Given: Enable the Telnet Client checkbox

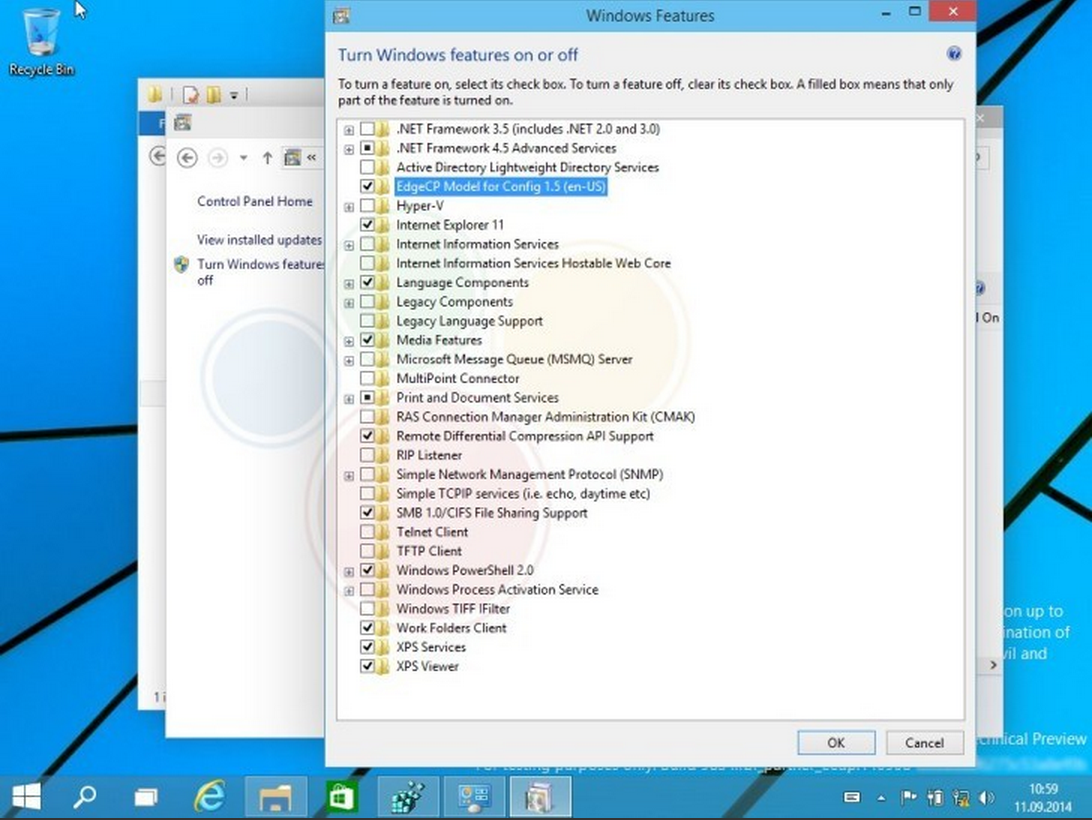Looking at the screenshot, I should pyautogui.click(x=367, y=532).
